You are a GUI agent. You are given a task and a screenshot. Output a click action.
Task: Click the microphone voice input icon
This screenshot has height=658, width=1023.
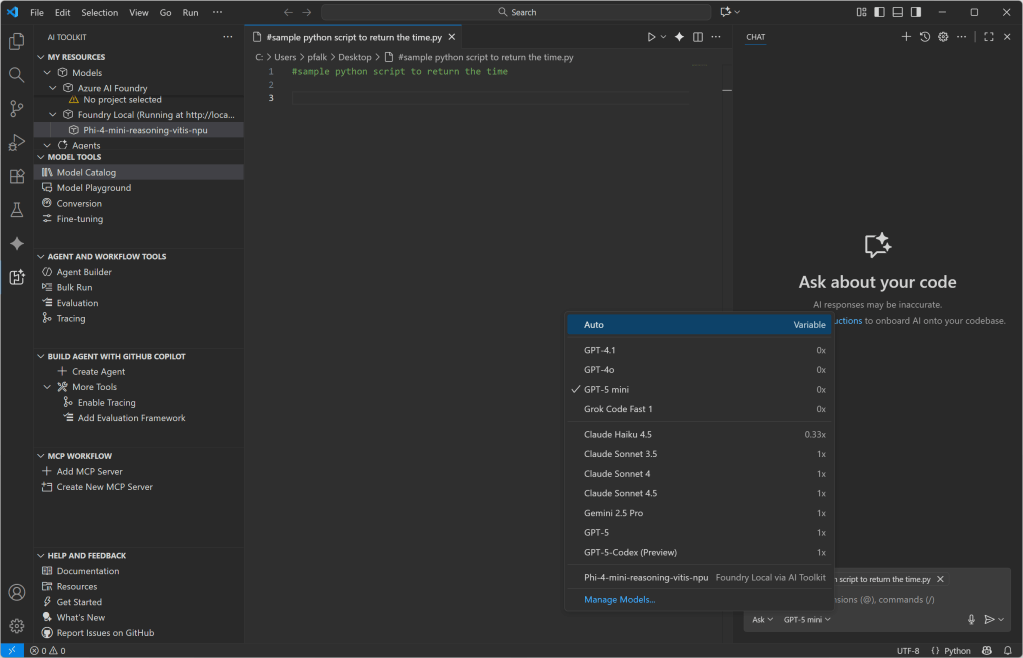[x=971, y=620]
